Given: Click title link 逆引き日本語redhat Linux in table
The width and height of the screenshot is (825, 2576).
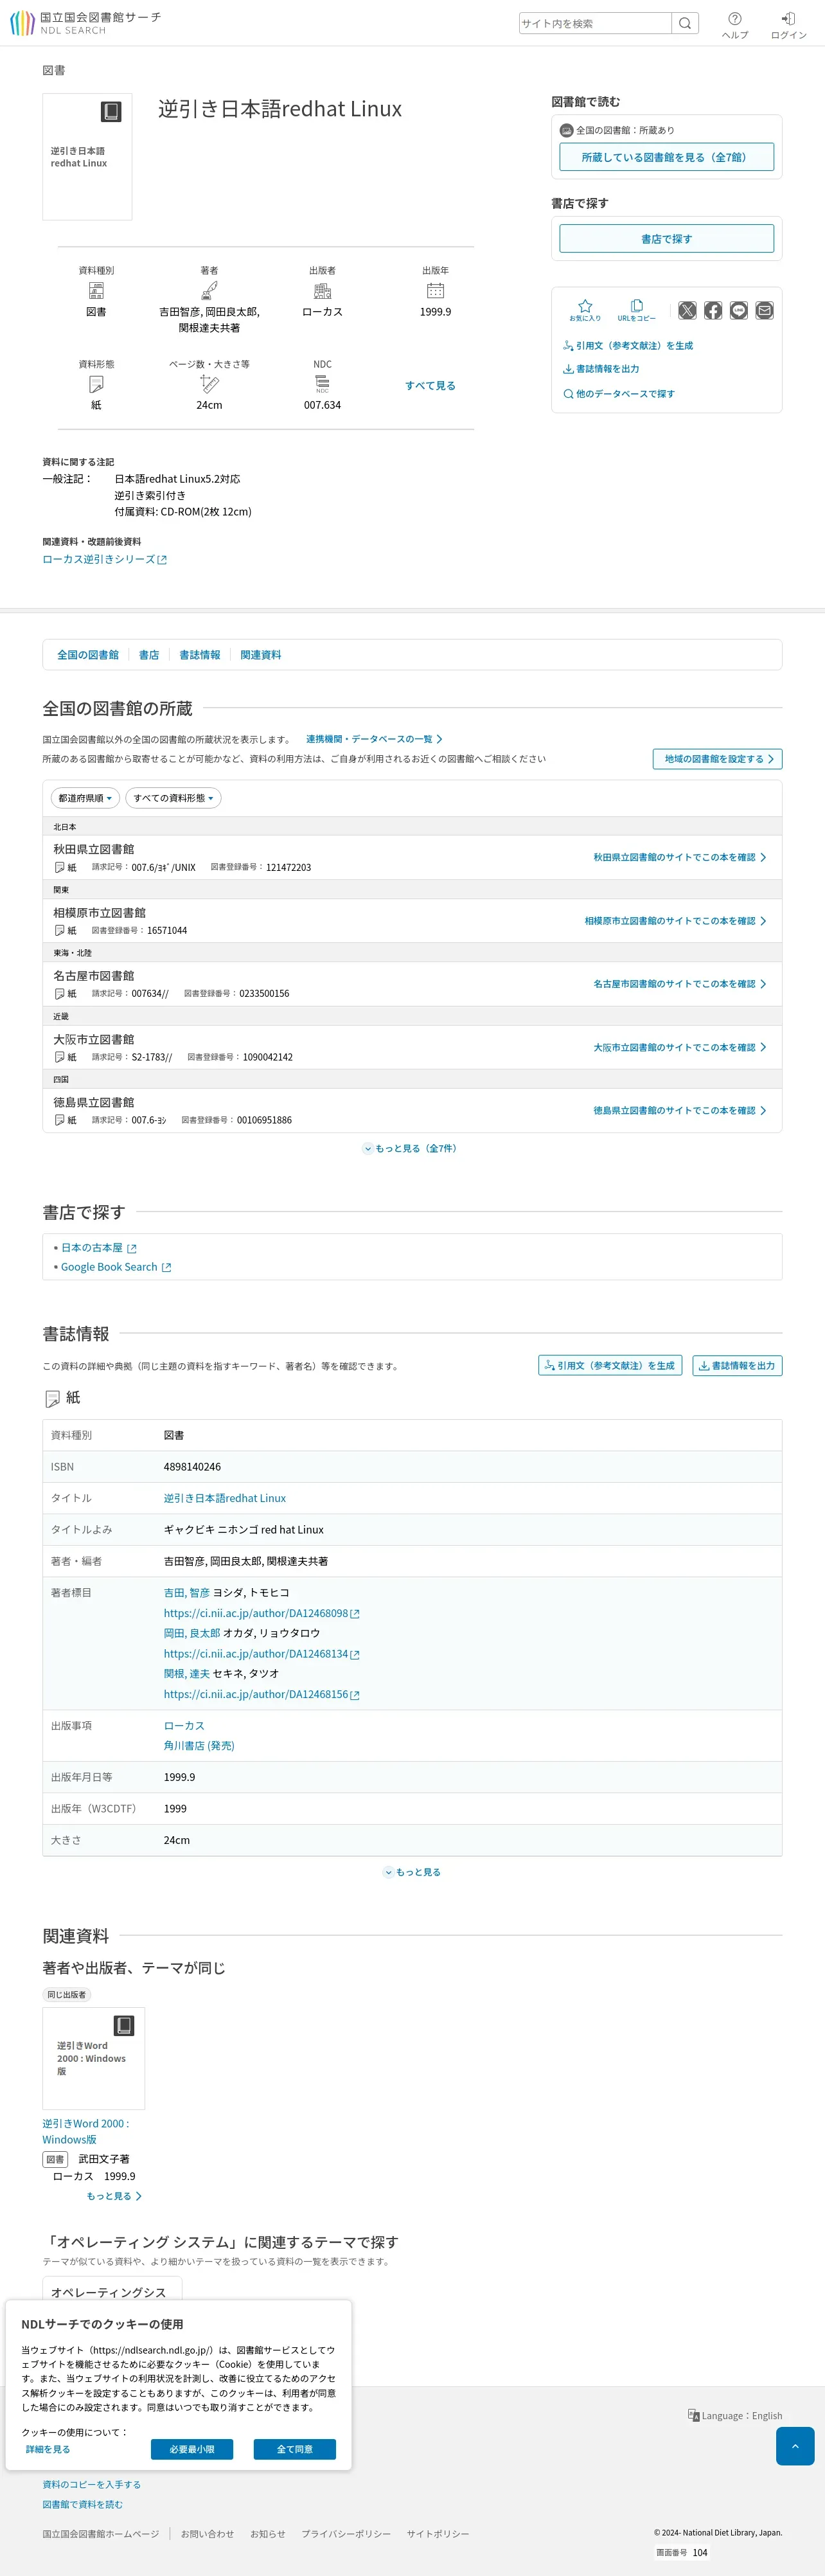Looking at the screenshot, I should [225, 1498].
